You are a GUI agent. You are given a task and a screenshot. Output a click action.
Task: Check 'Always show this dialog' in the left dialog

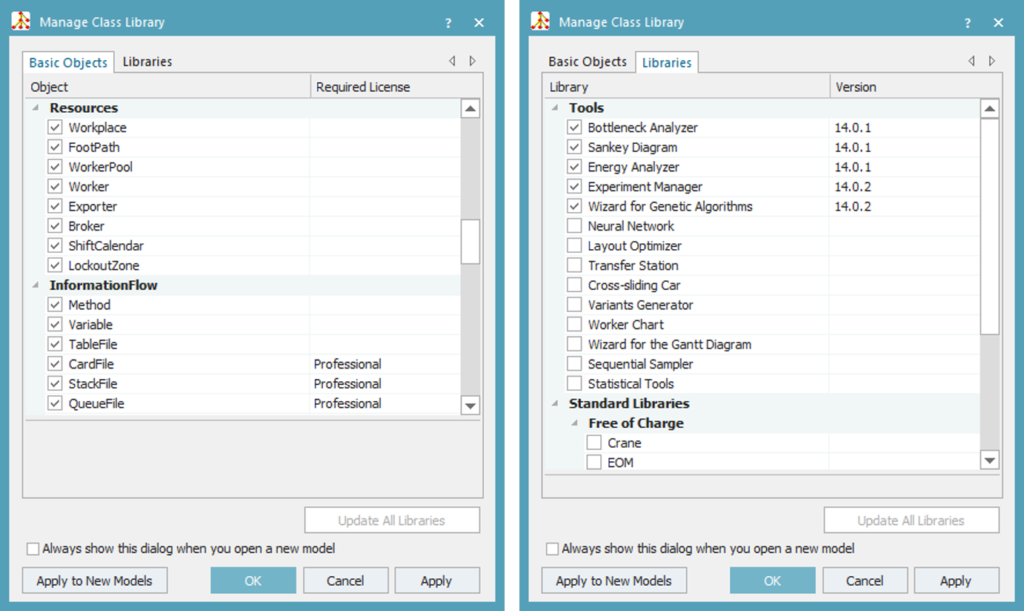(x=33, y=549)
